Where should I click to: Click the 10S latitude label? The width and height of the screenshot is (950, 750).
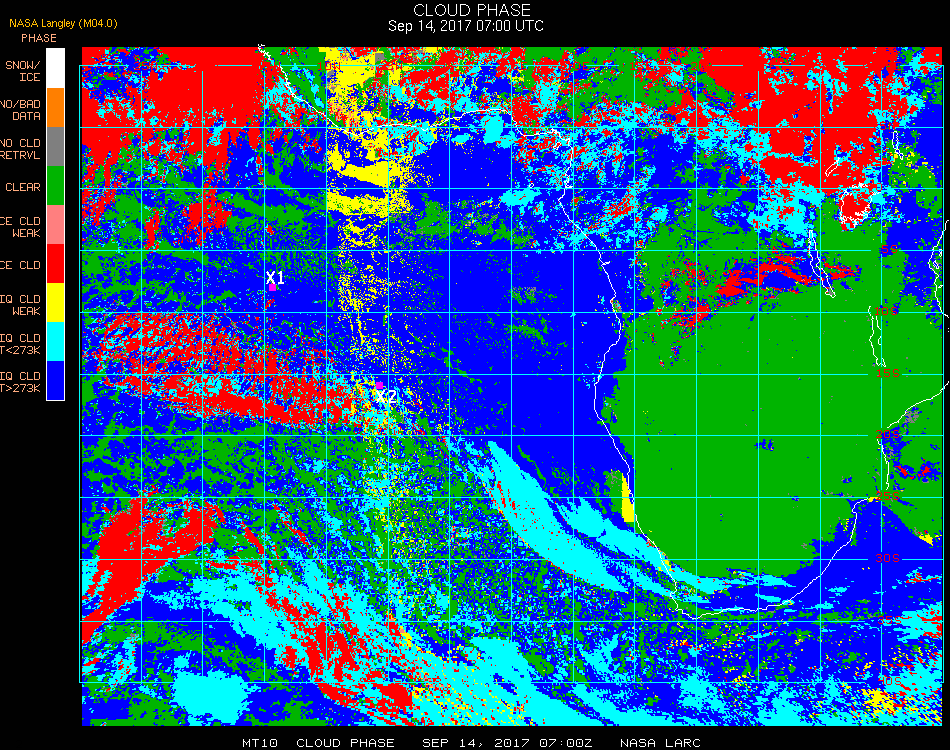point(886,311)
